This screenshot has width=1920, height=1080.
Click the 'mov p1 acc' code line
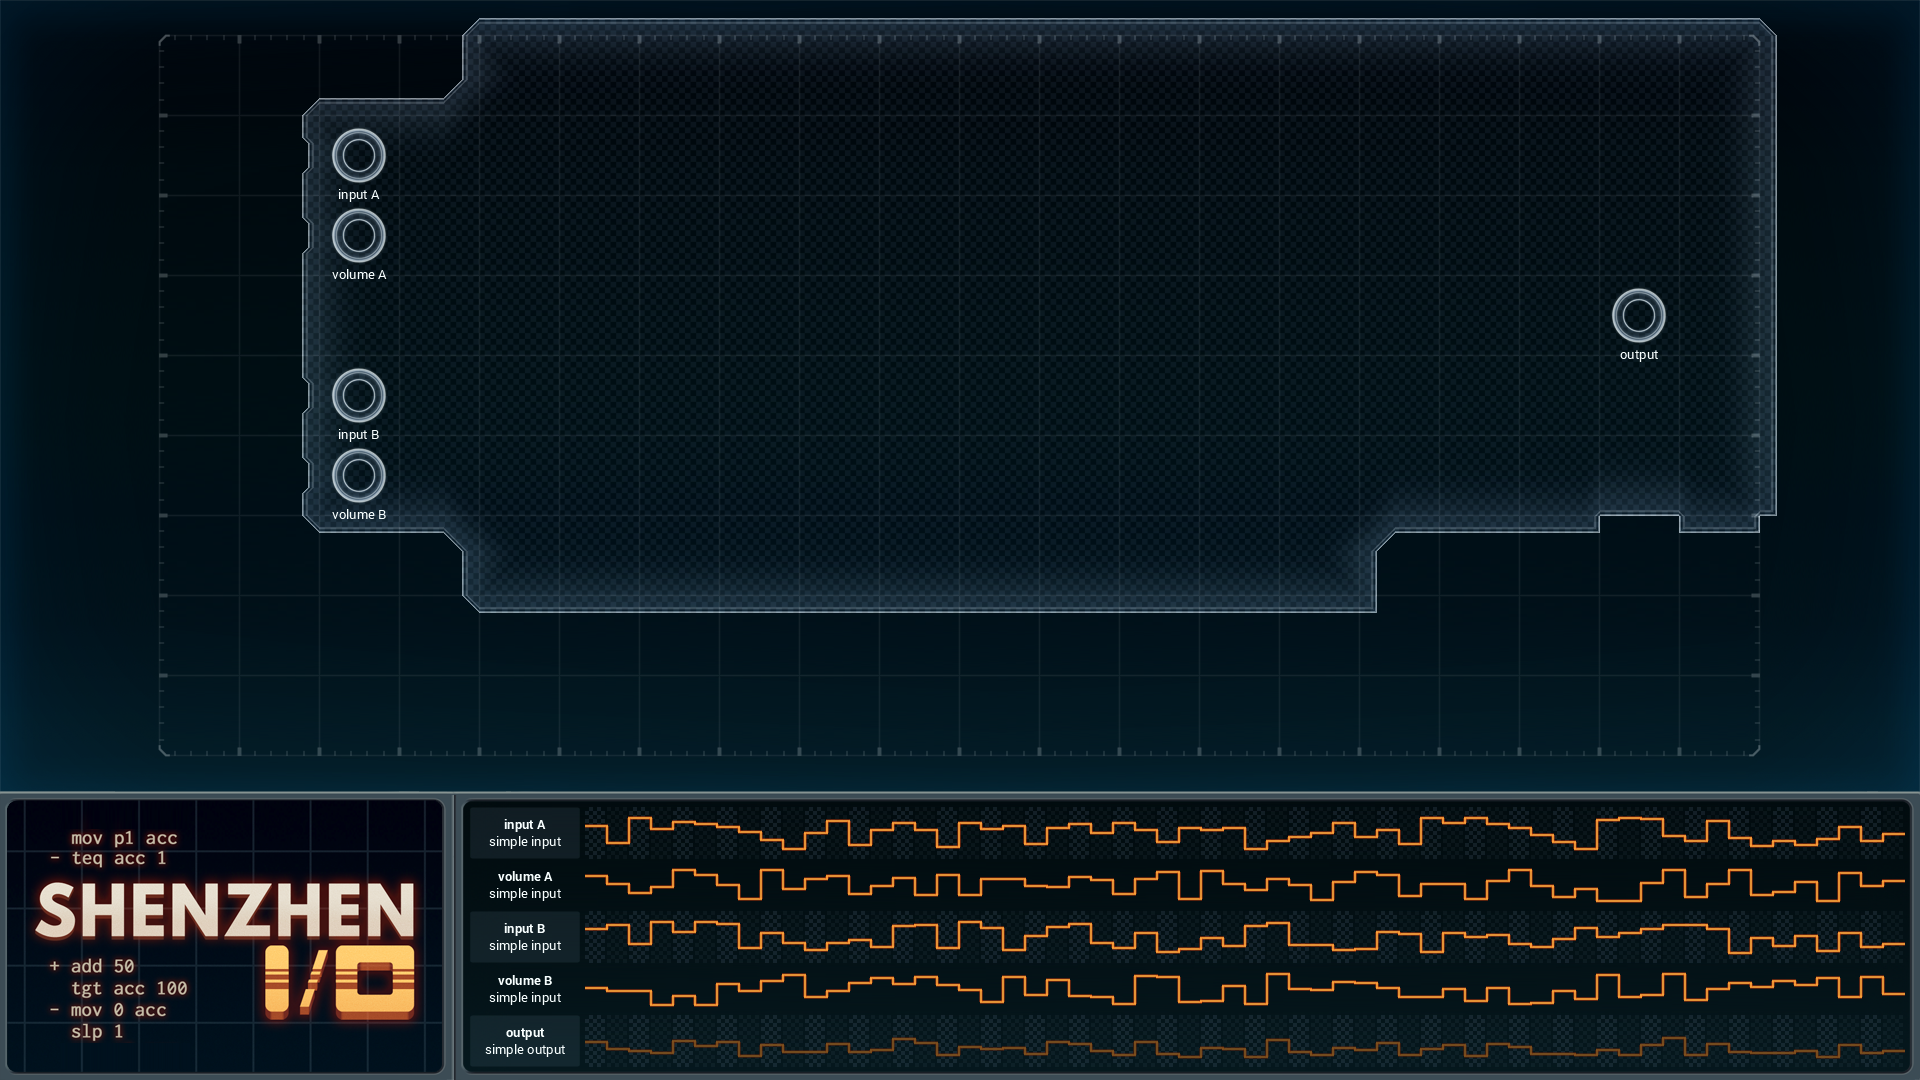[x=124, y=838]
